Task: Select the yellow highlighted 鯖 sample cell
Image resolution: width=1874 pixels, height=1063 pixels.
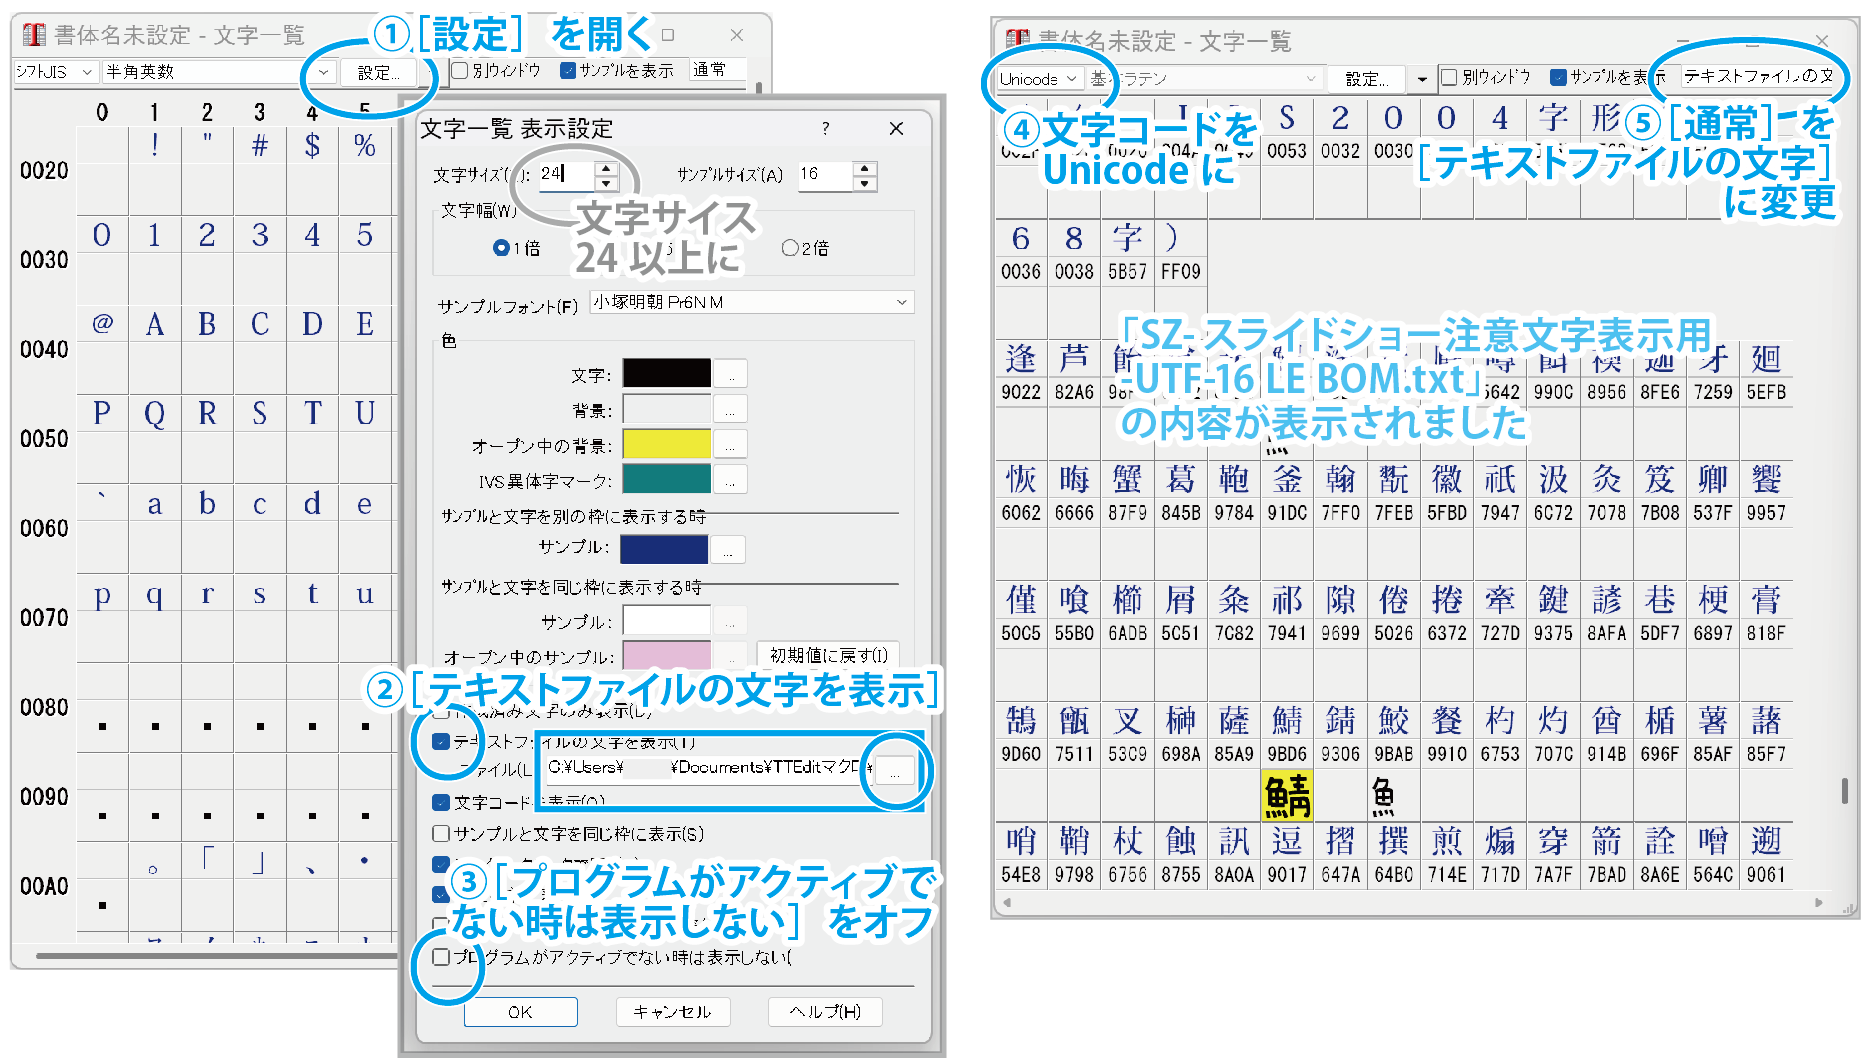Action: [x=1287, y=796]
